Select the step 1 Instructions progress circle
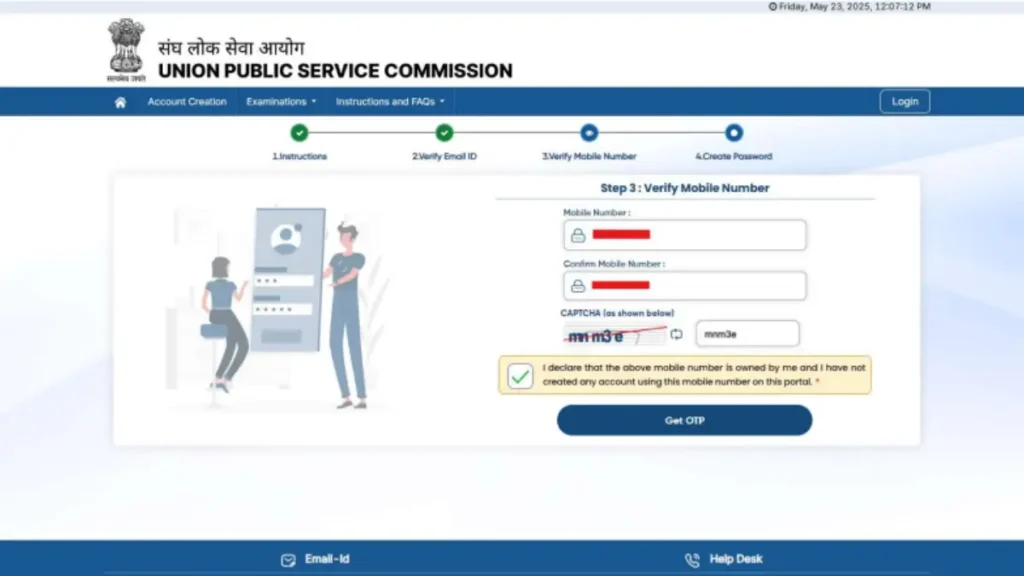Image resolution: width=1024 pixels, height=576 pixels. [299, 132]
